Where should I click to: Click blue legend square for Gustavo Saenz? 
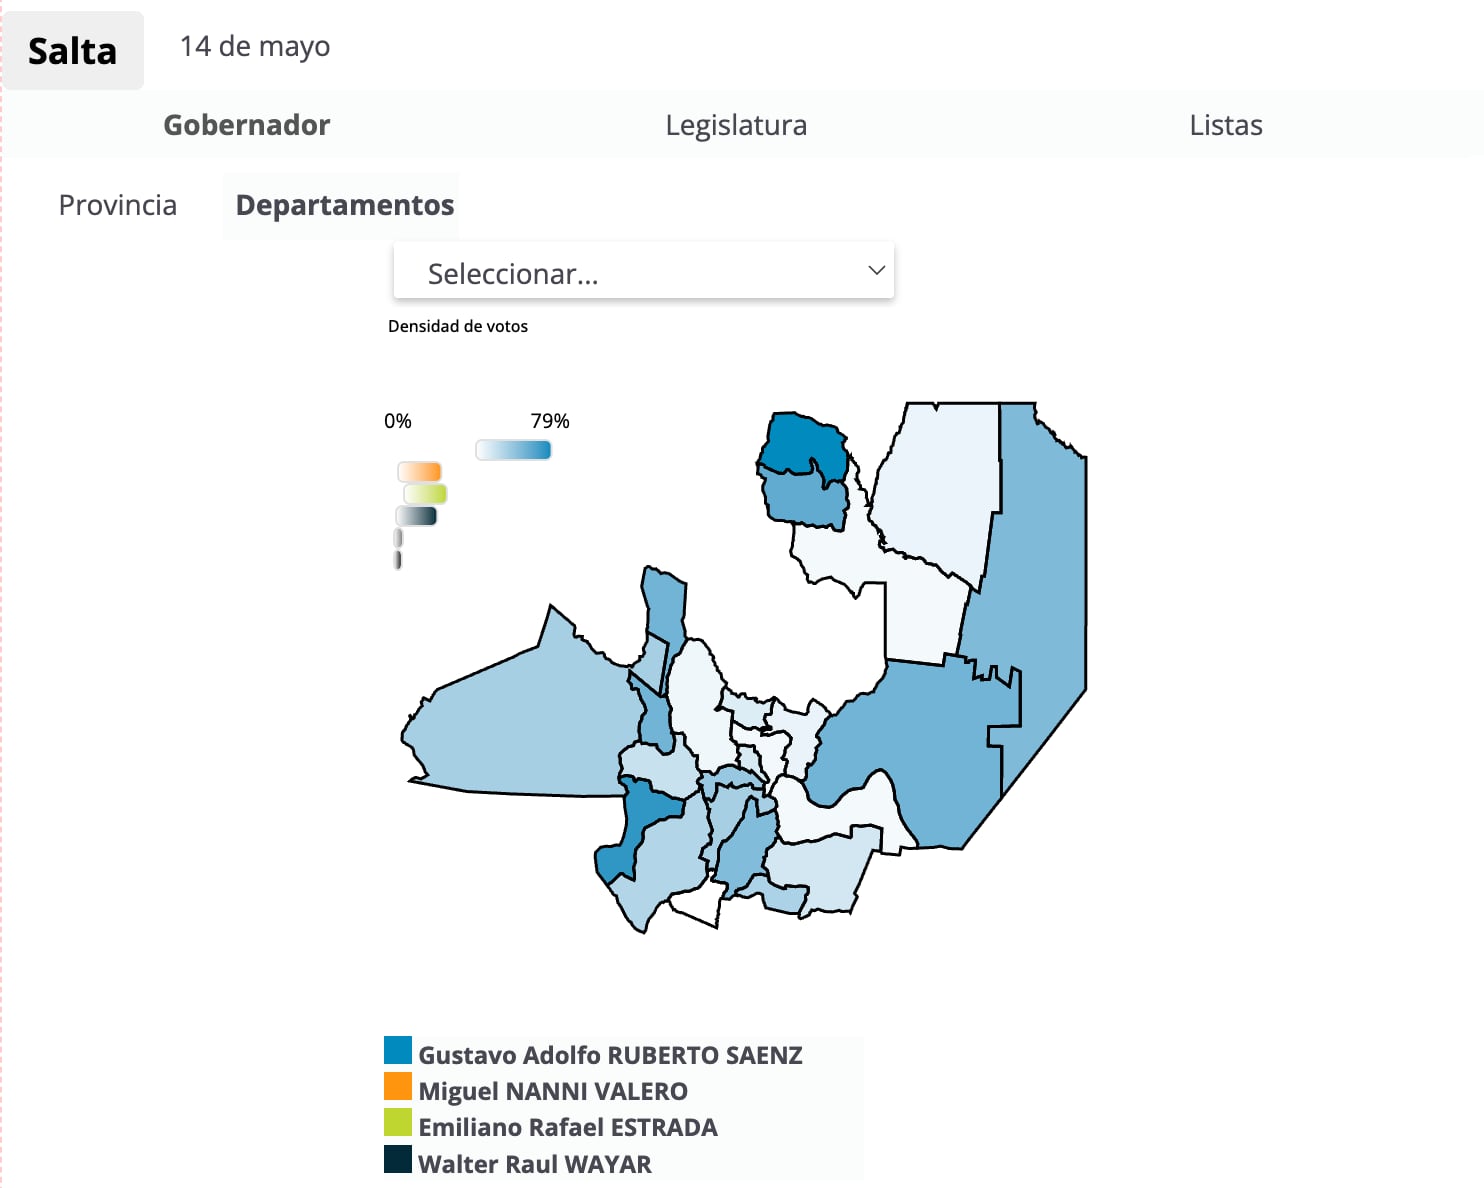click(398, 1050)
